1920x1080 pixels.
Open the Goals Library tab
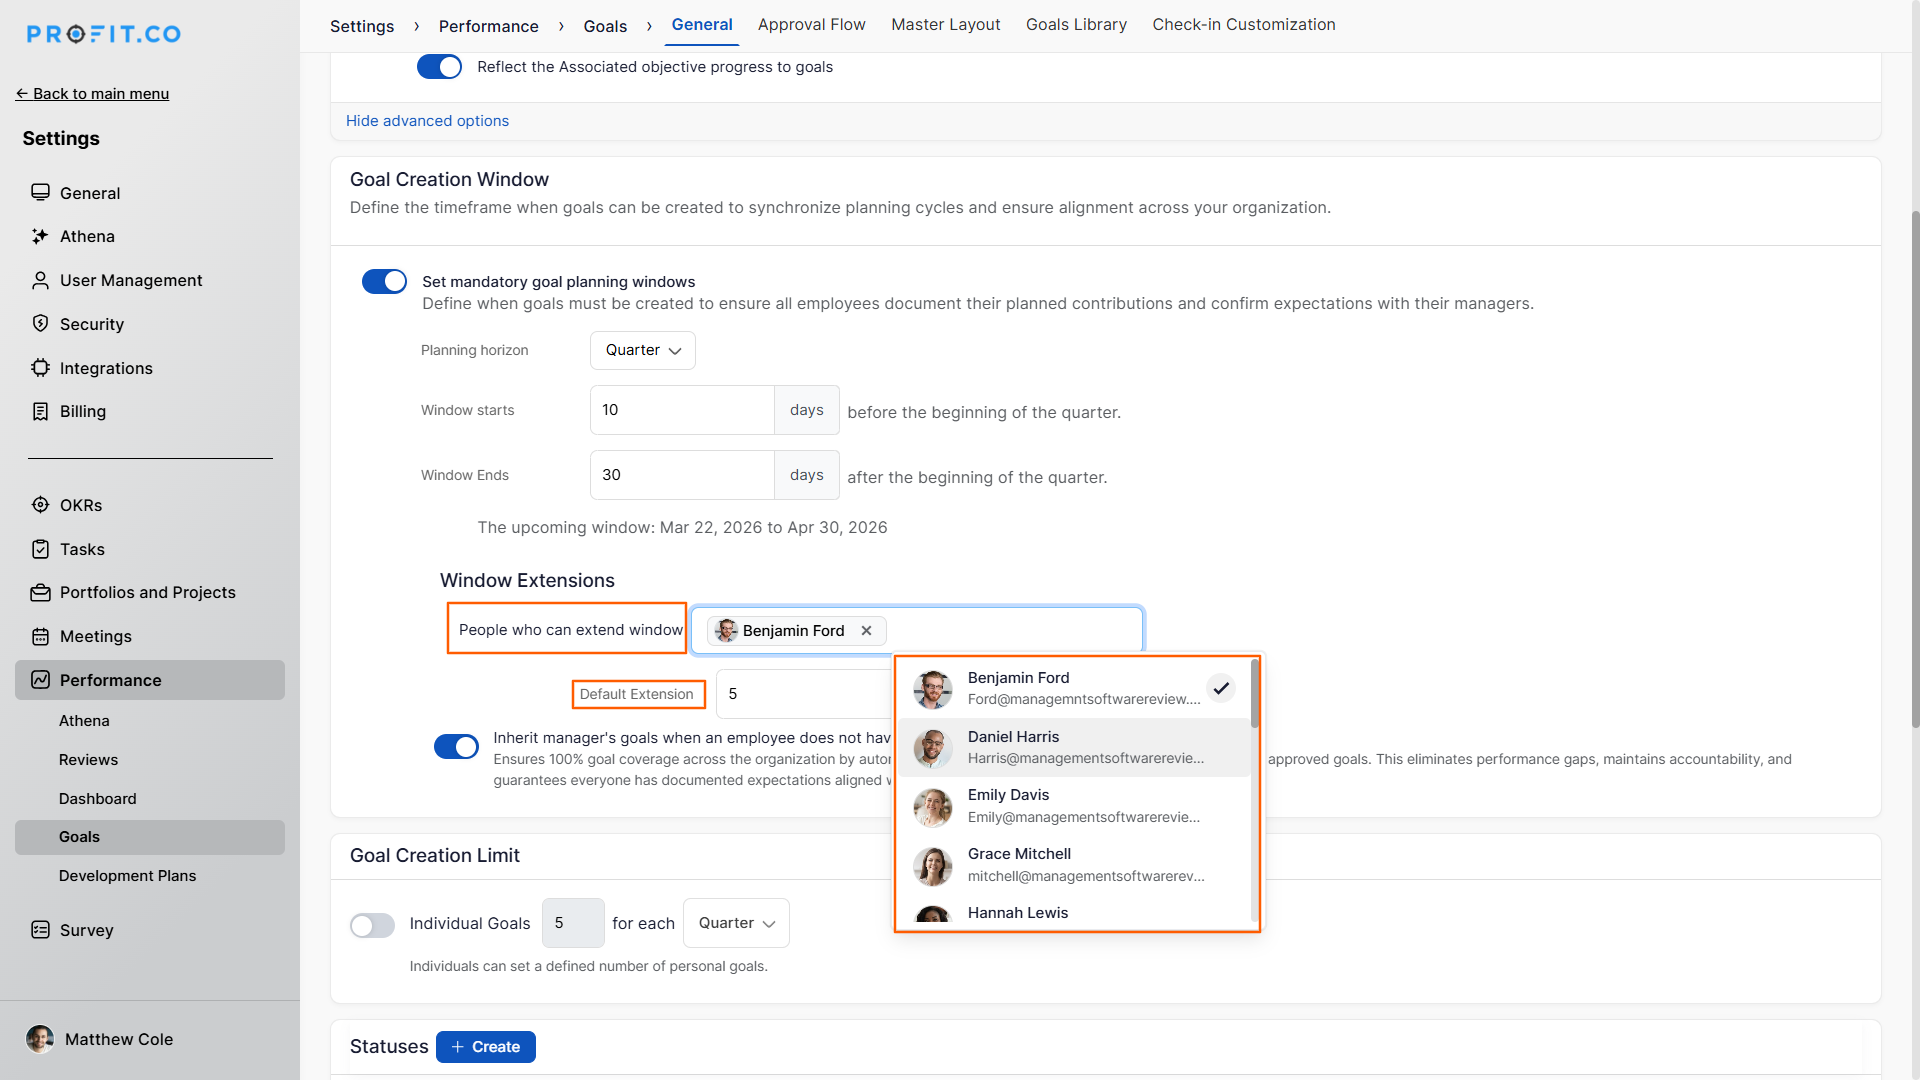pos(1076,25)
